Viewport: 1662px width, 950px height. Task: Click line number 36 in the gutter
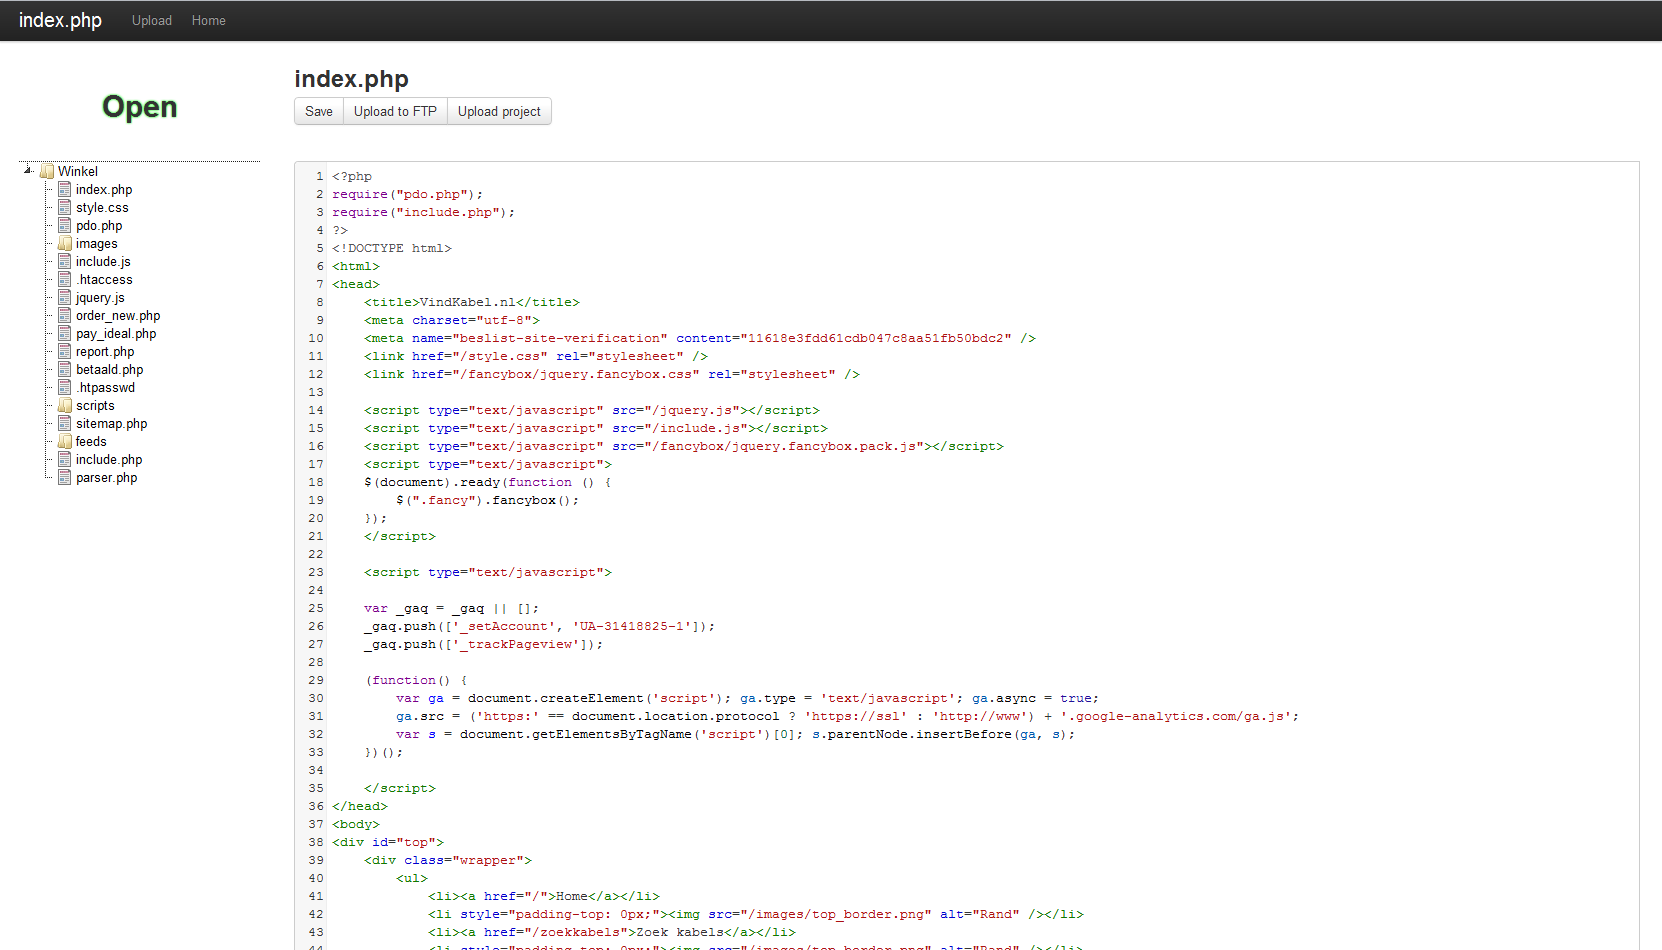click(x=316, y=806)
